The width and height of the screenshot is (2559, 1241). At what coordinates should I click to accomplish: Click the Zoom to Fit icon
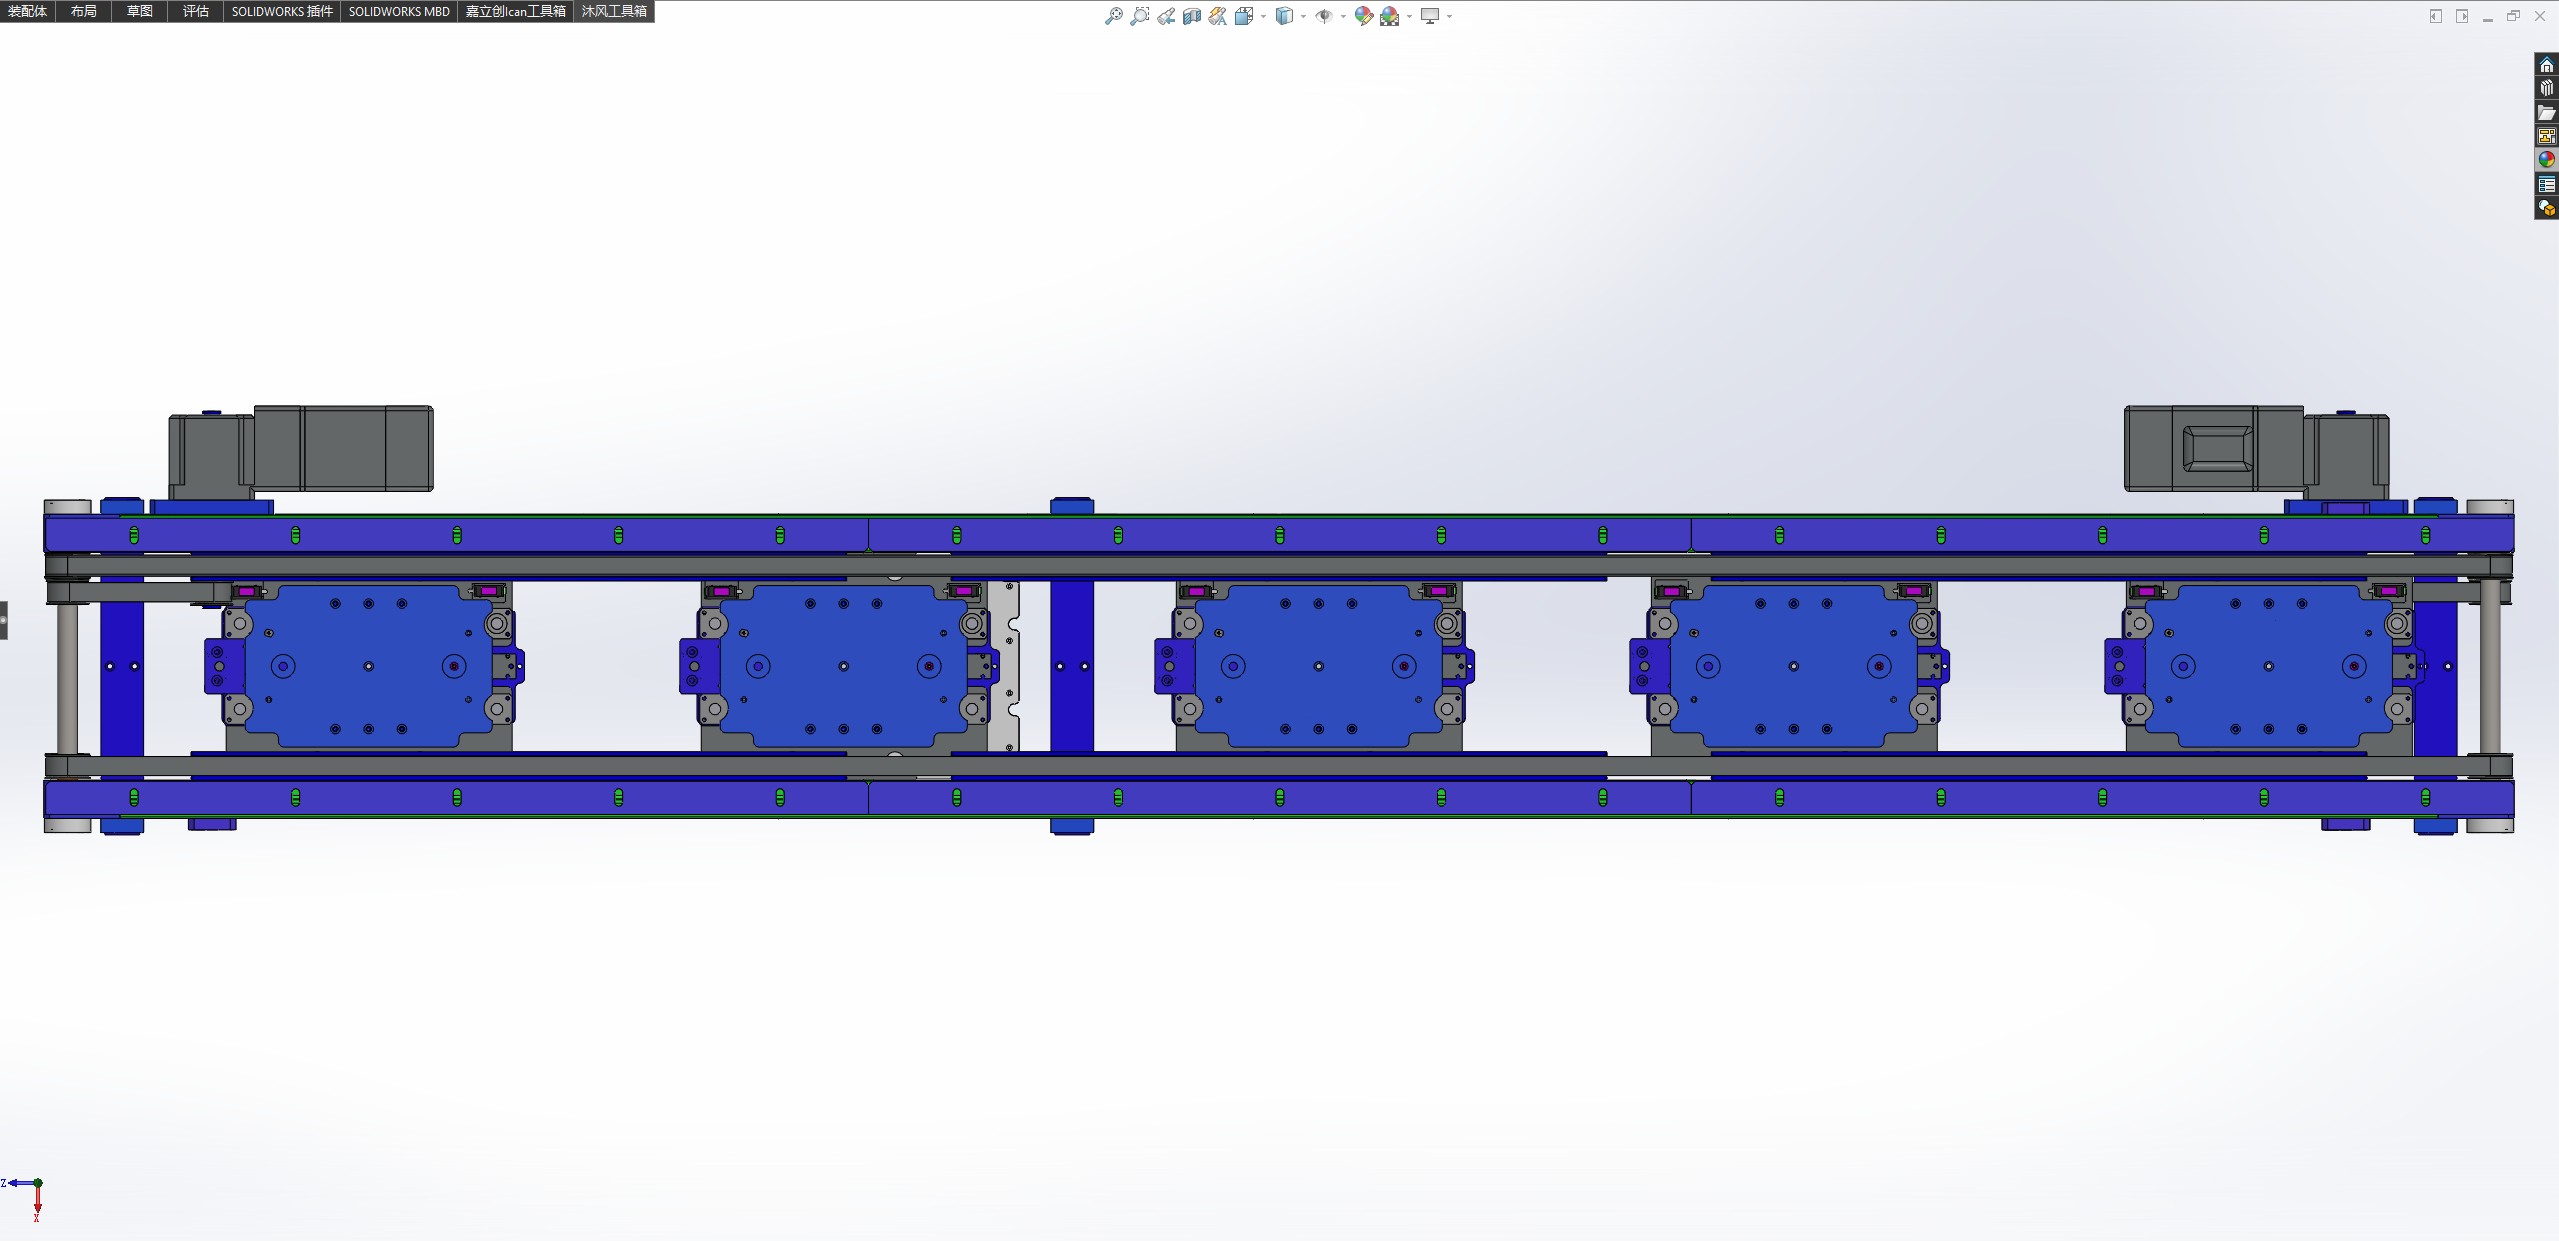tap(1113, 16)
